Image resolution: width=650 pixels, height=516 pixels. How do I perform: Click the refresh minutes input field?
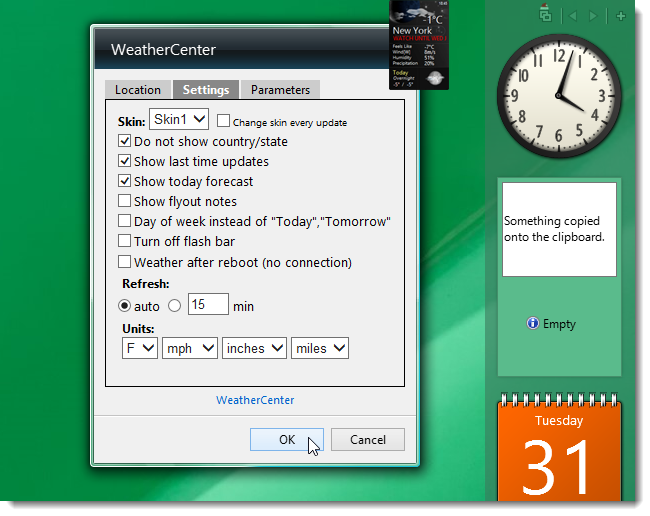click(208, 304)
